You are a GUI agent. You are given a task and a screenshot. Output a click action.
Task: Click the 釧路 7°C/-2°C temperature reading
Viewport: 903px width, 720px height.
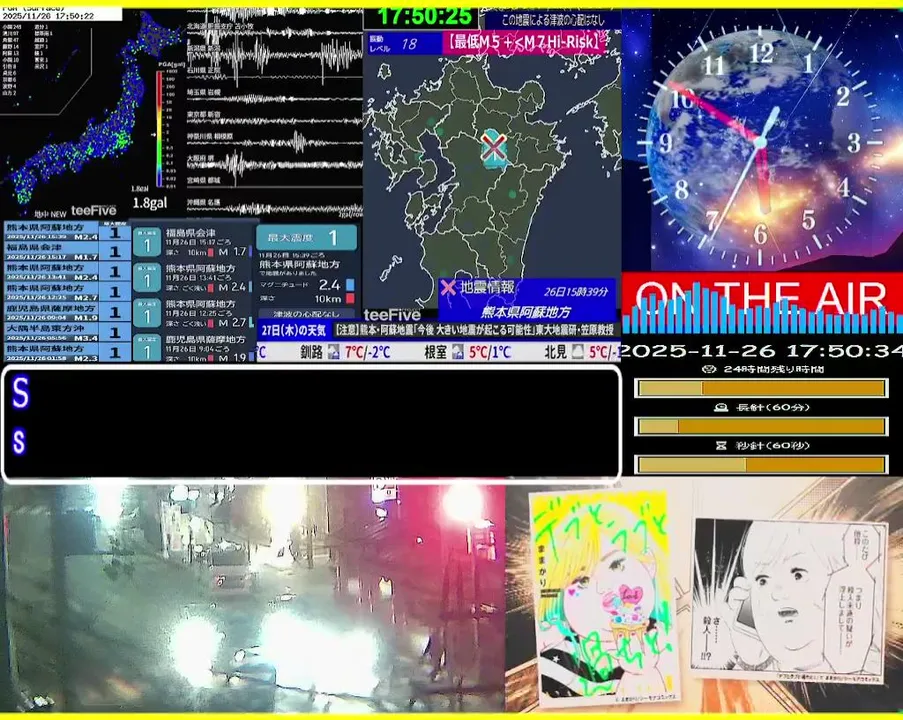pos(367,352)
